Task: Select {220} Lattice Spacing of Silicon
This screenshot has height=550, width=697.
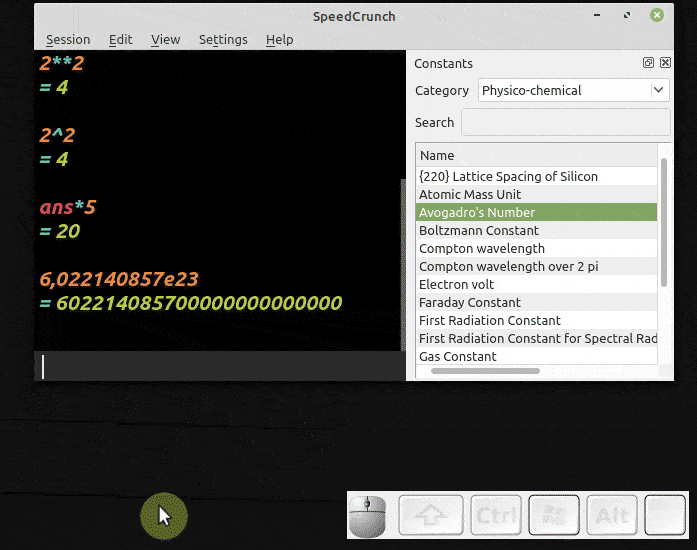Action: (x=537, y=177)
